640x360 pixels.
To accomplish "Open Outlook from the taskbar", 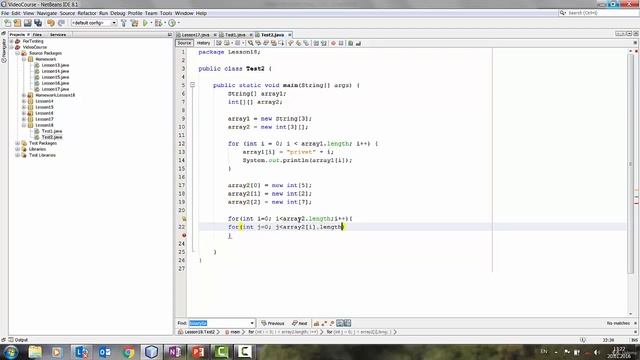I will pos(104,352).
